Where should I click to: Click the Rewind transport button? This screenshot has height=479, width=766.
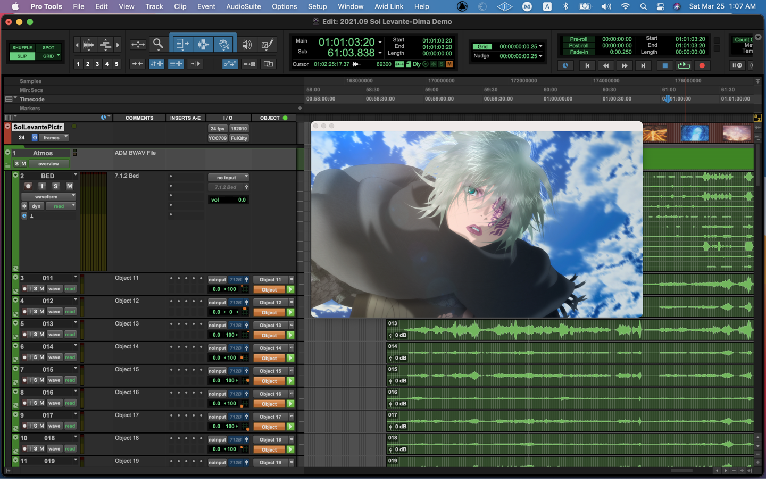(x=606, y=65)
